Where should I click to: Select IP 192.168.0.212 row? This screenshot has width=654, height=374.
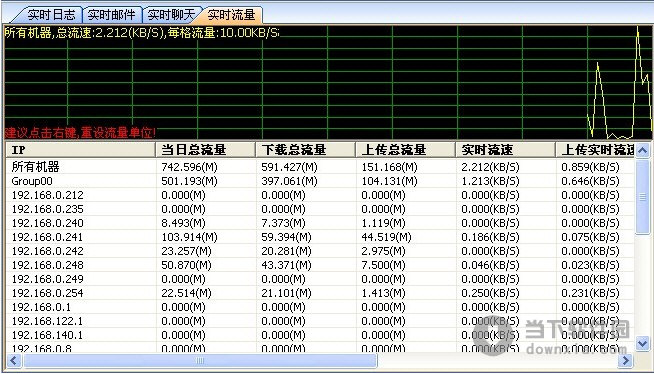320,195
